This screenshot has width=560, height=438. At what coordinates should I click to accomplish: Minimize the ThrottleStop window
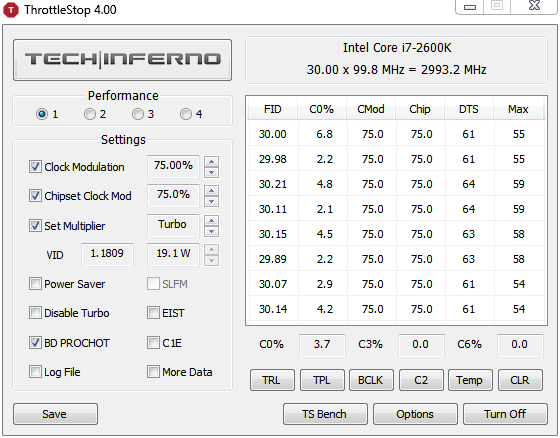point(470,6)
